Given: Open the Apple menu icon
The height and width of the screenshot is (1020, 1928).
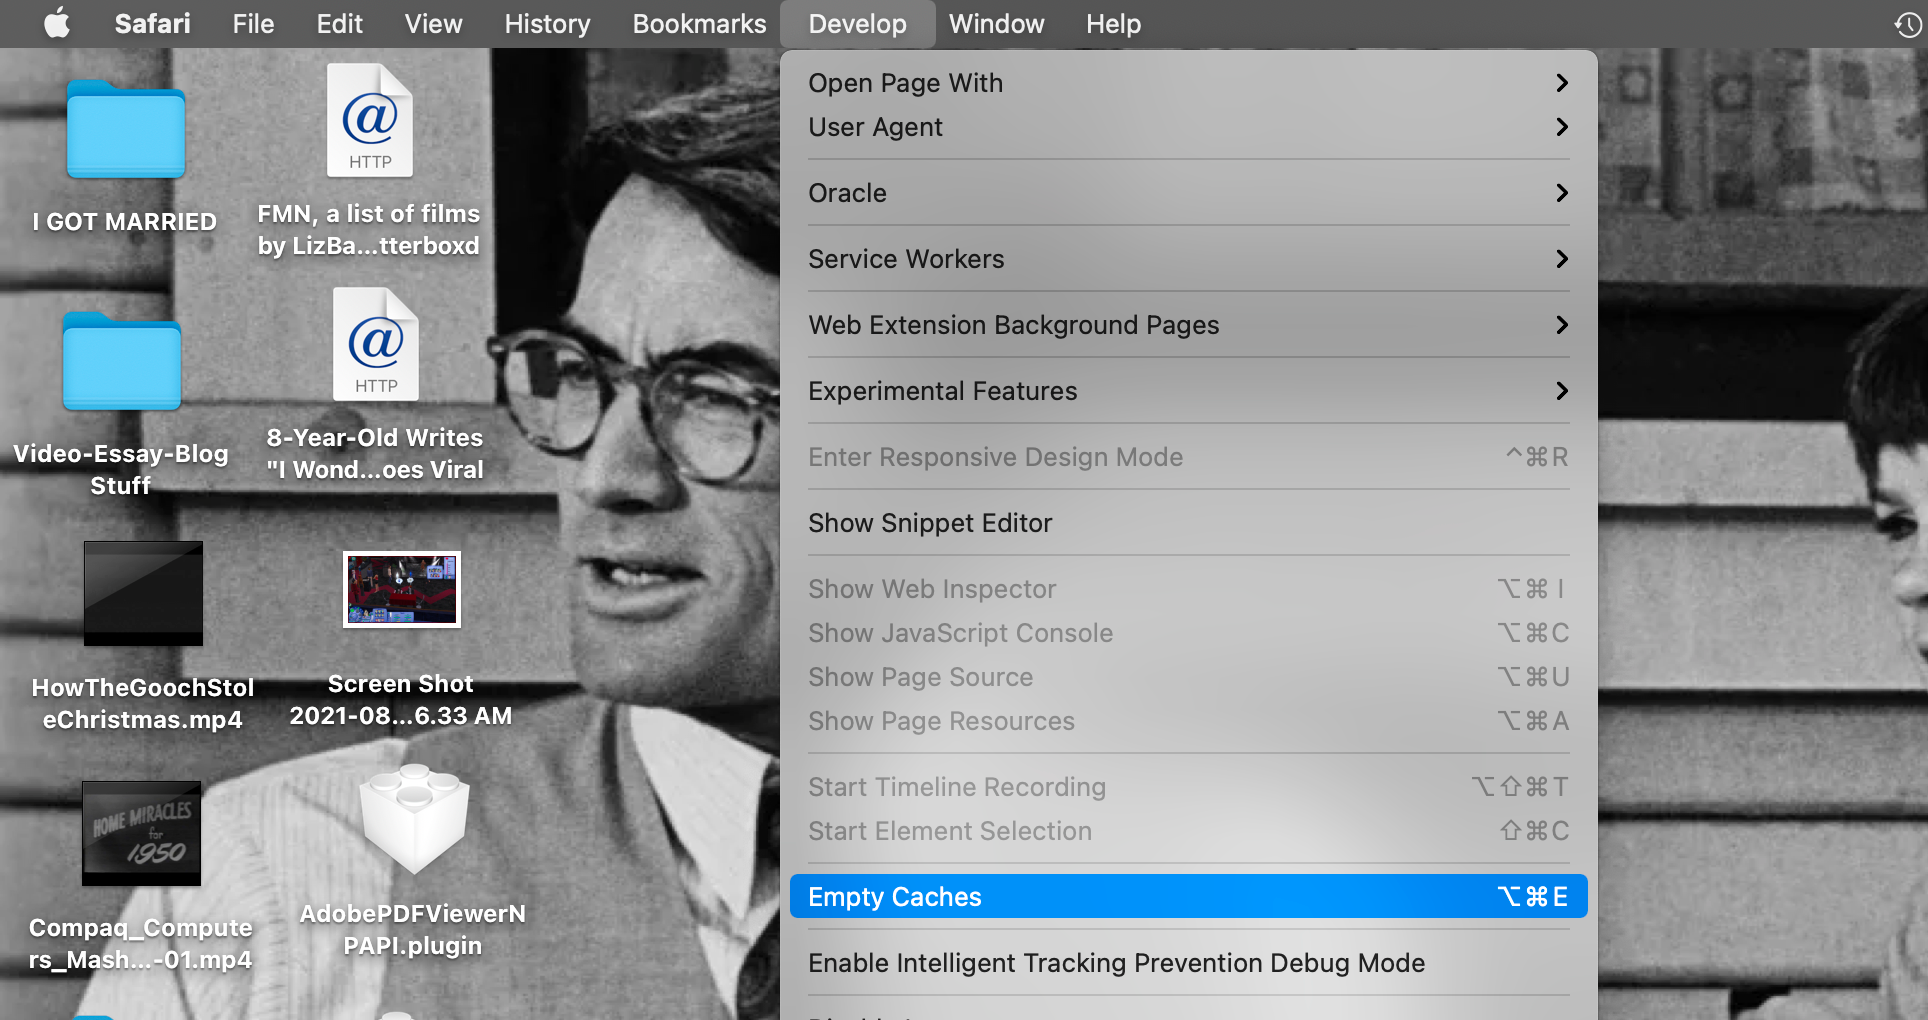Looking at the screenshot, I should coord(57,23).
